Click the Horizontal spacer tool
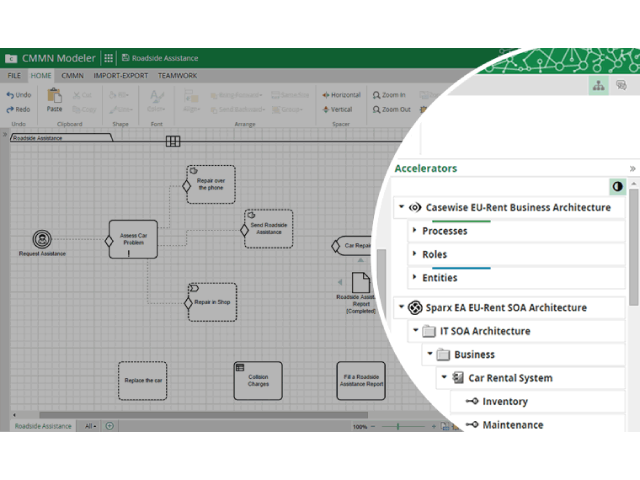This screenshot has width=640, height=480. pyautogui.click(x=341, y=95)
